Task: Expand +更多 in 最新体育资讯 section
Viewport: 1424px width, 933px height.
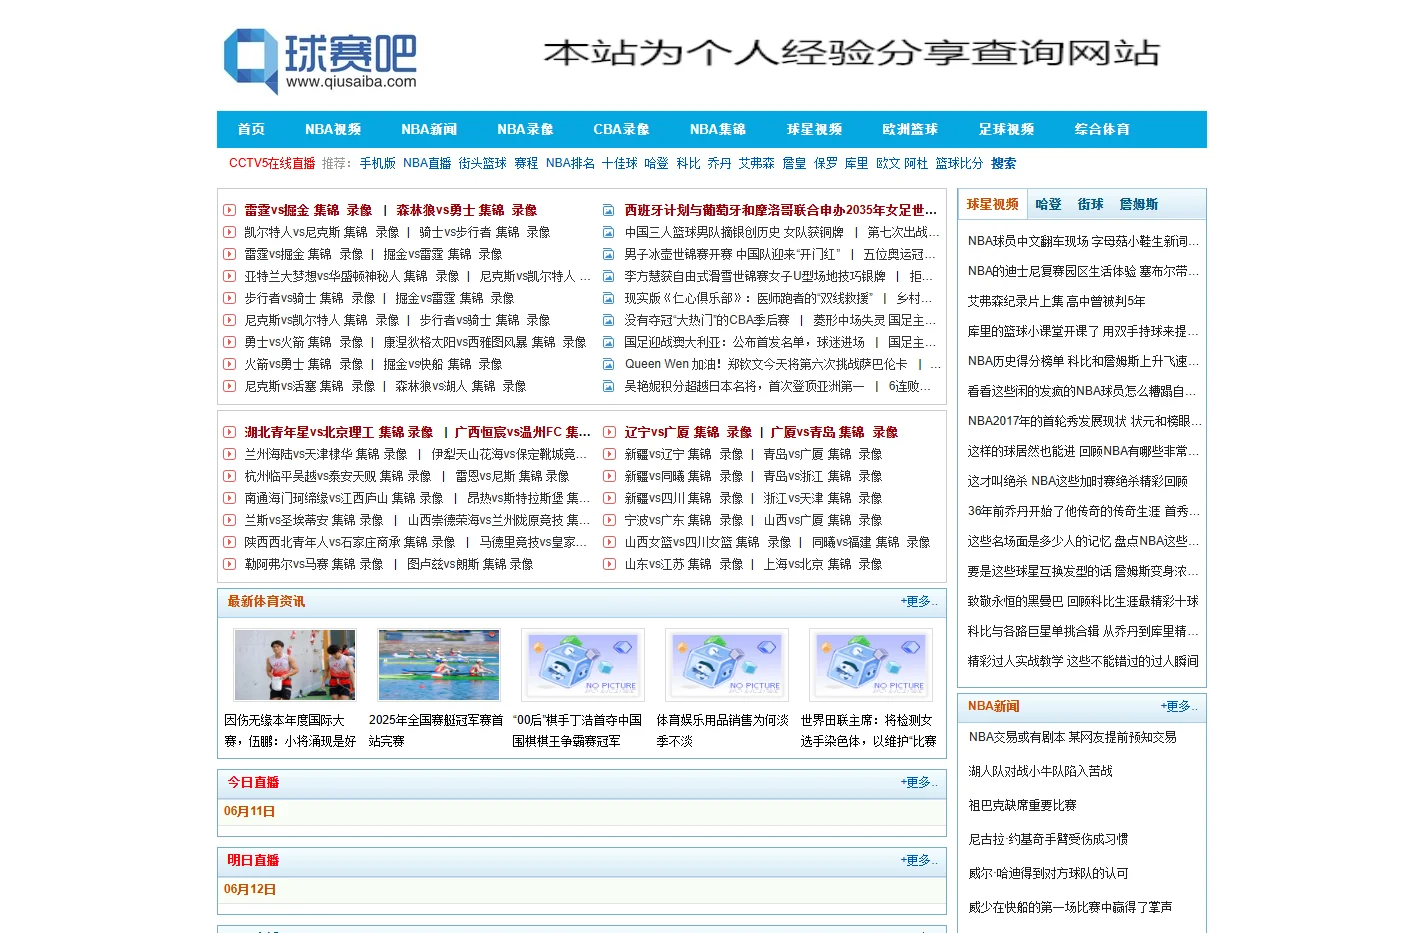Action: tap(919, 601)
